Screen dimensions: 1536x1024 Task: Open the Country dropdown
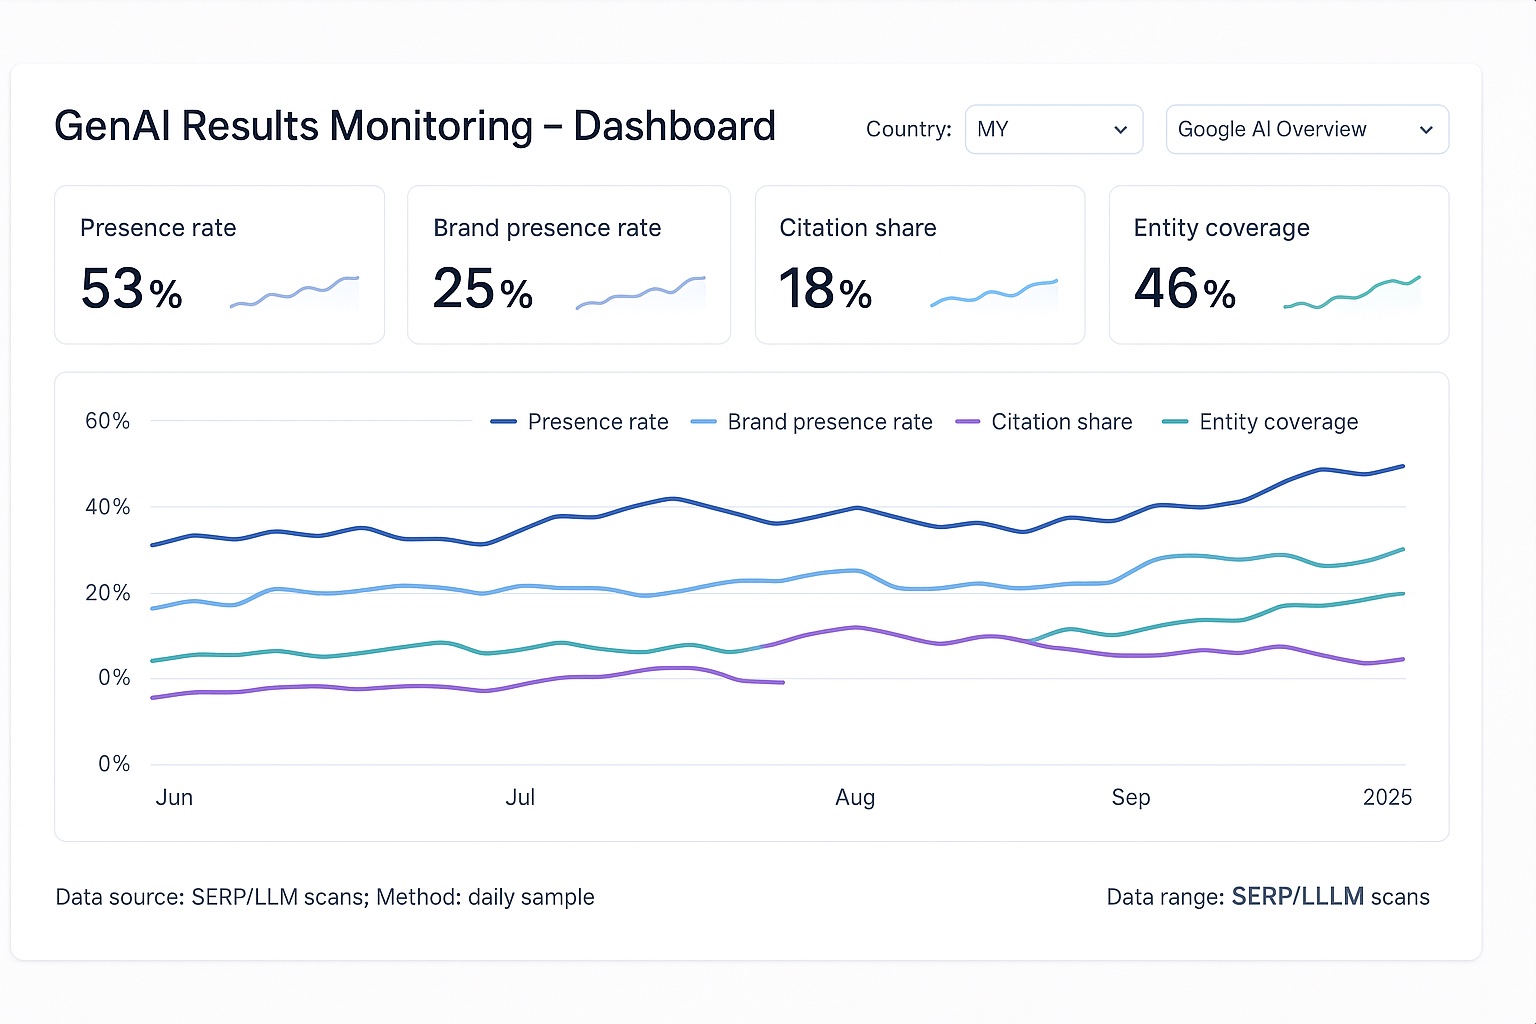tap(1053, 129)
